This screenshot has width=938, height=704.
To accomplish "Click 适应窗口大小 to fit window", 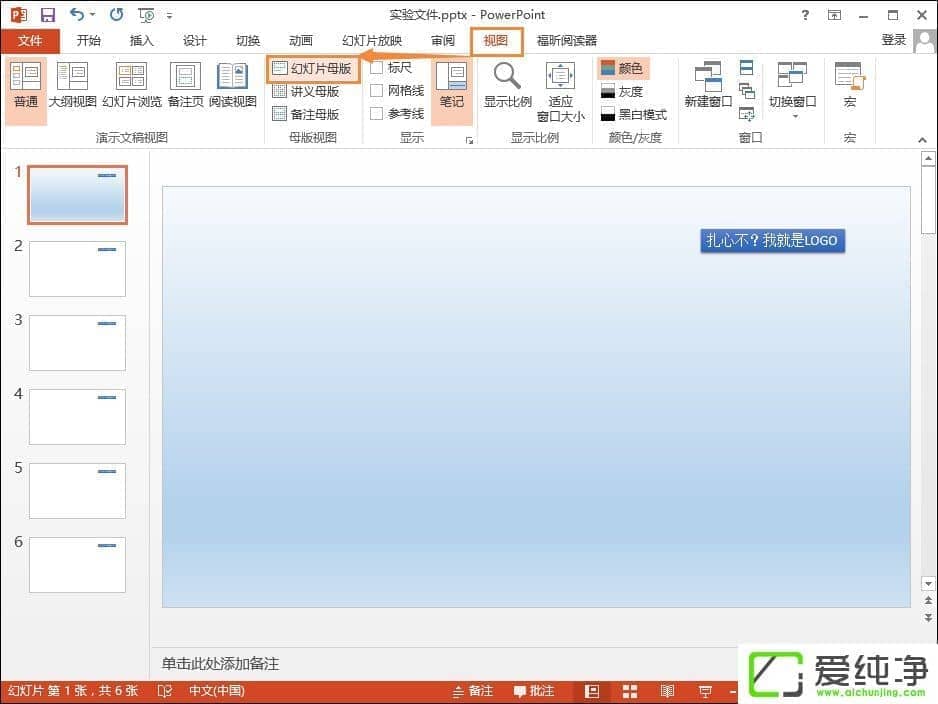I will click(559, 90).
